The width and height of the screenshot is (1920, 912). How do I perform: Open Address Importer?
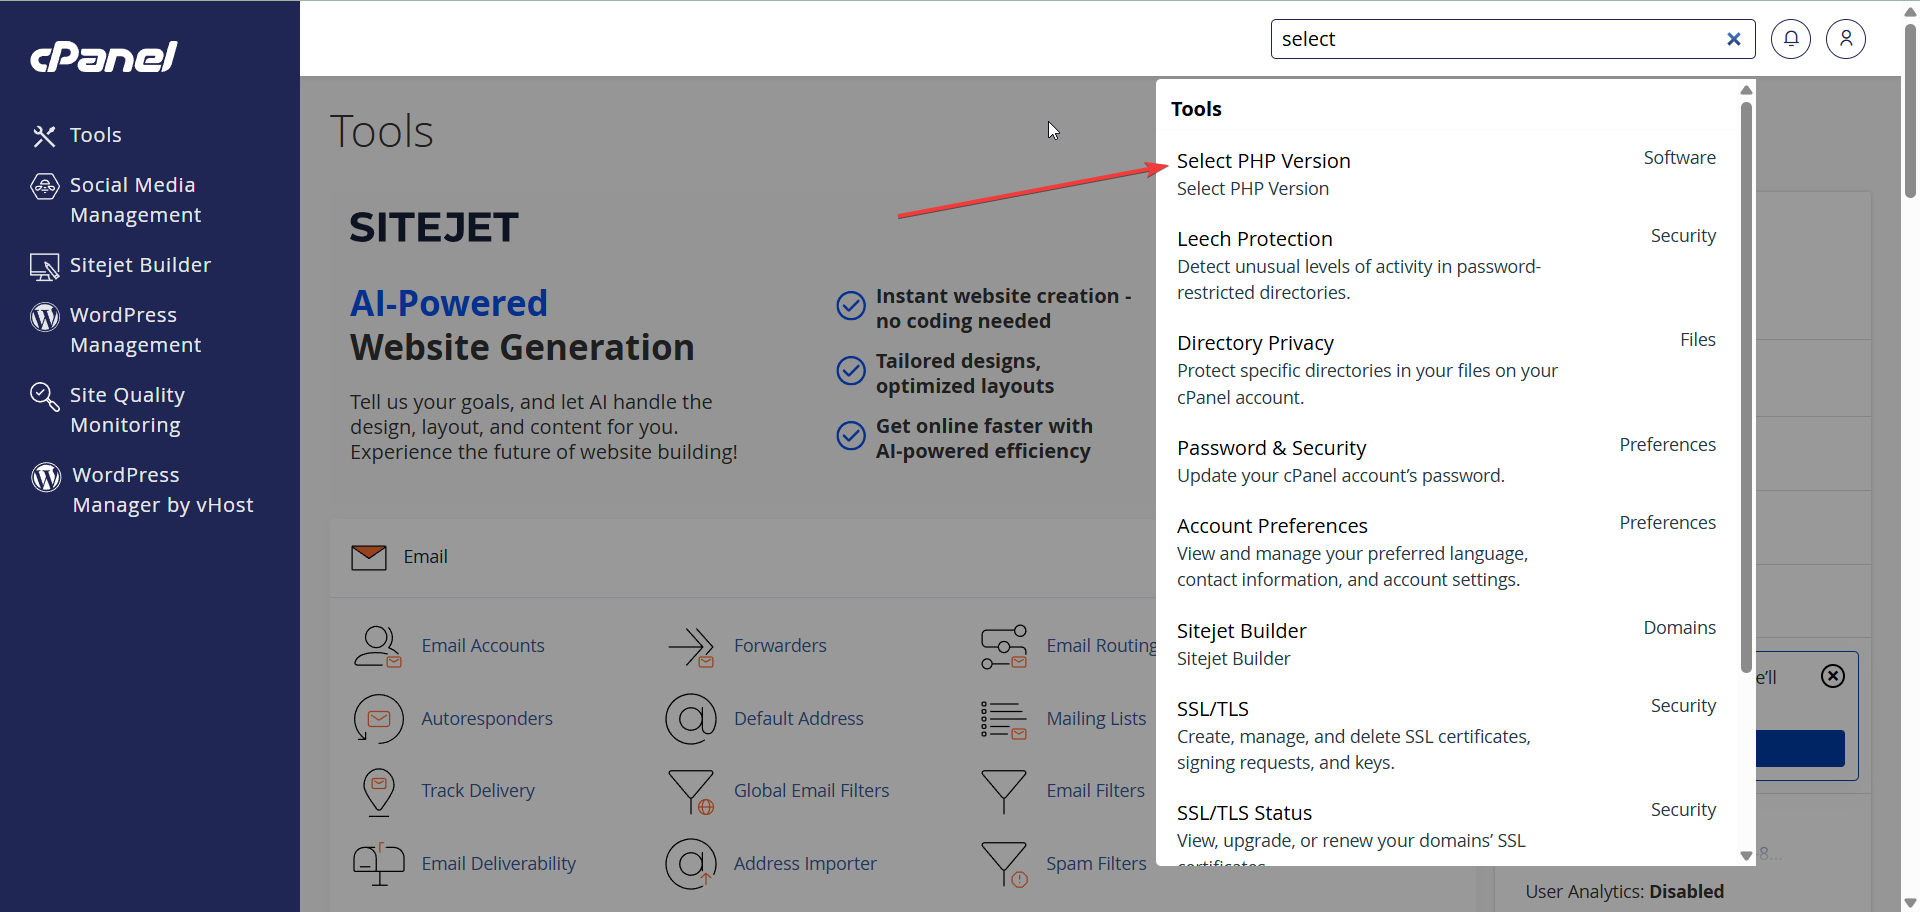805,864
